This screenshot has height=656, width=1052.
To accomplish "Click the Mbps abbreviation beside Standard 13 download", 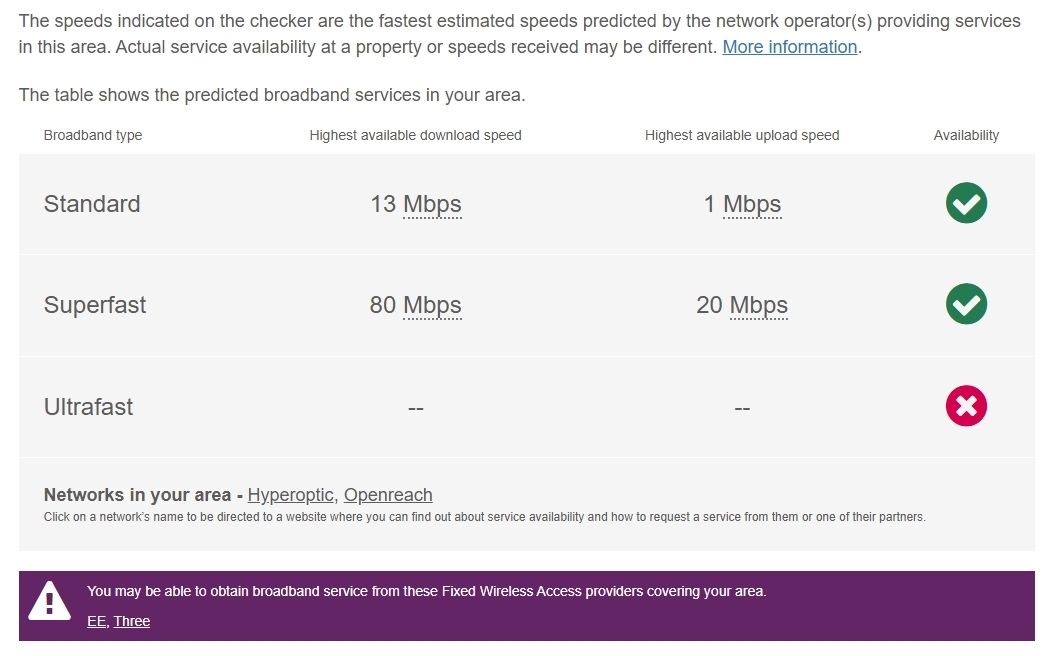I will (432, 204).
